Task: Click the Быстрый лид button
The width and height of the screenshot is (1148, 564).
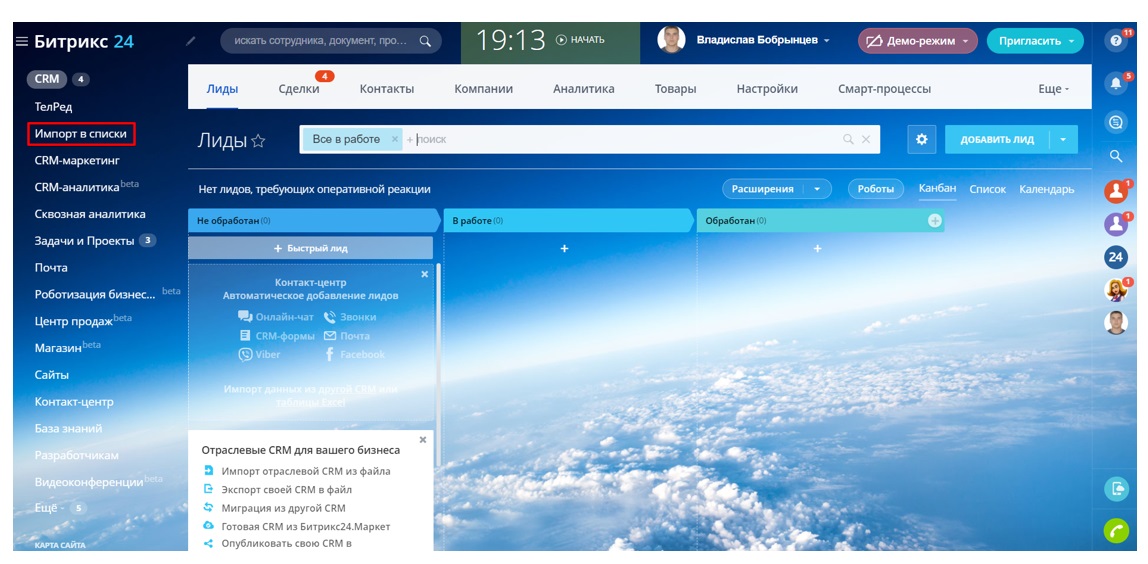Action: (x=310, y=248)
